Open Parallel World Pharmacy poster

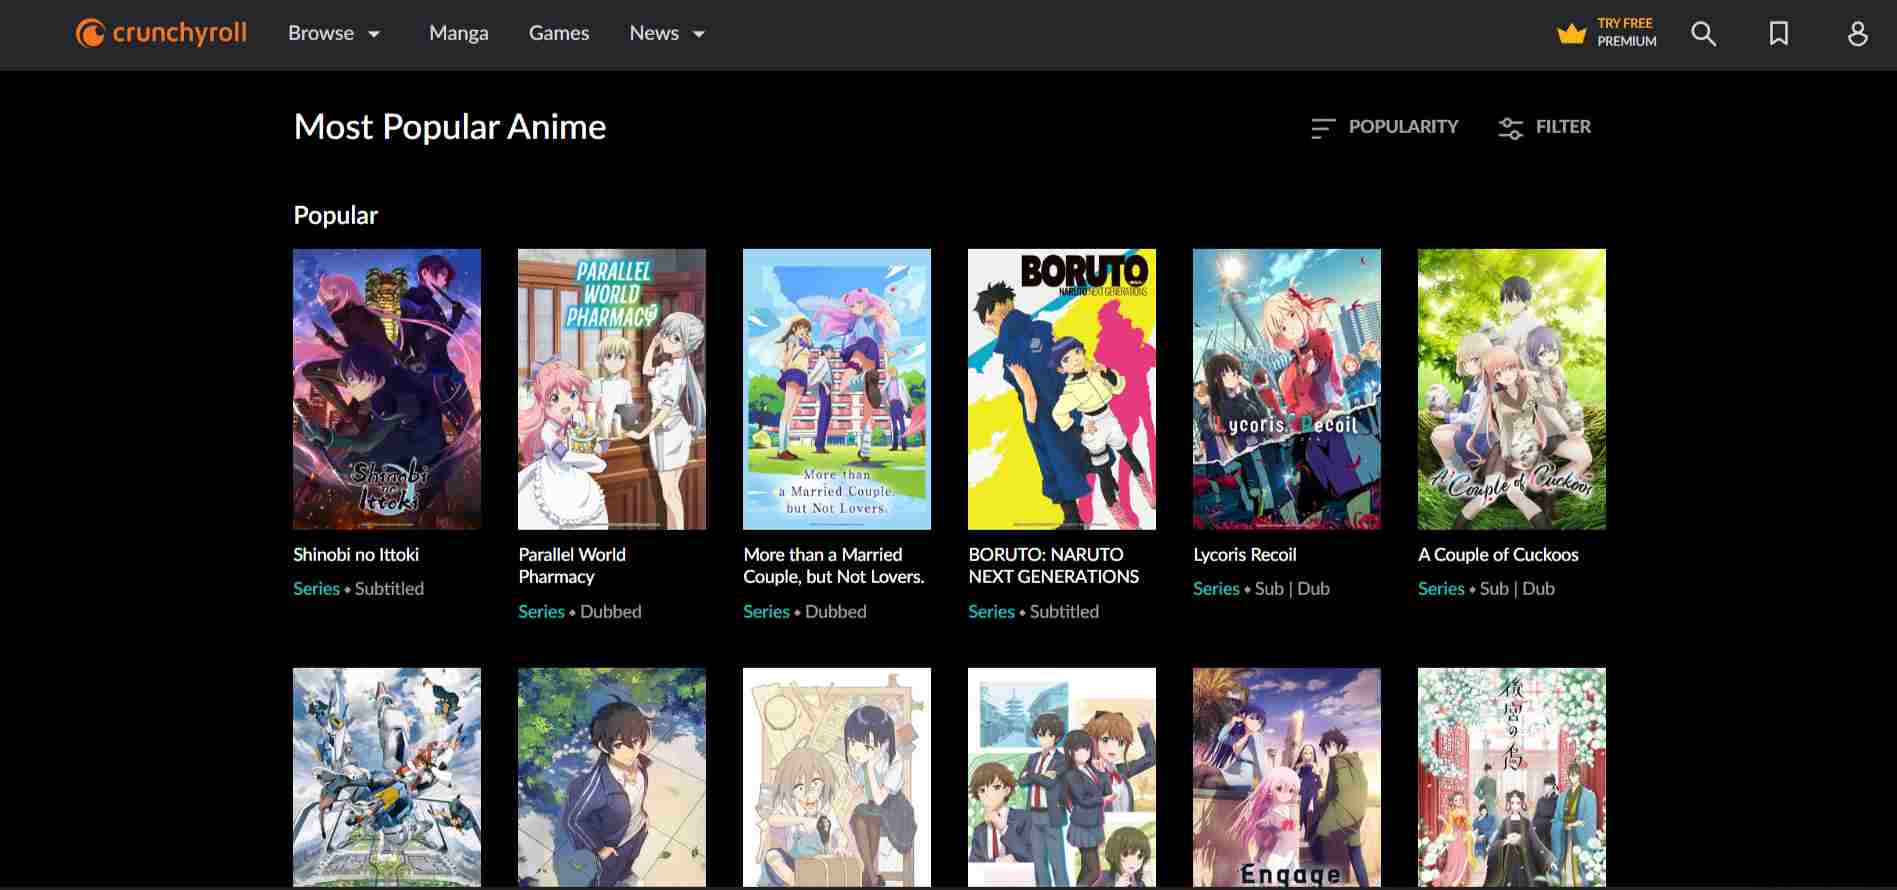612,389
